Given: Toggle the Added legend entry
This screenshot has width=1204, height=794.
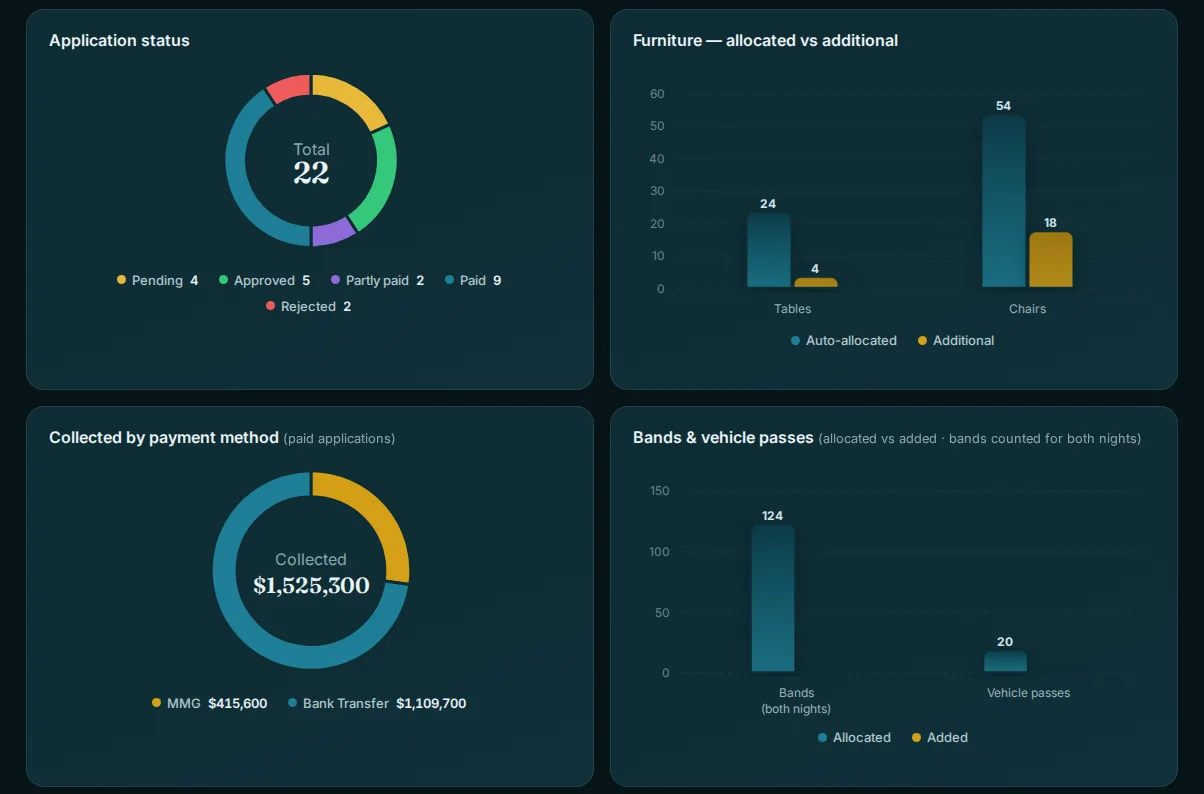Looking at the screenshot, I should click(x=940, y=737).
